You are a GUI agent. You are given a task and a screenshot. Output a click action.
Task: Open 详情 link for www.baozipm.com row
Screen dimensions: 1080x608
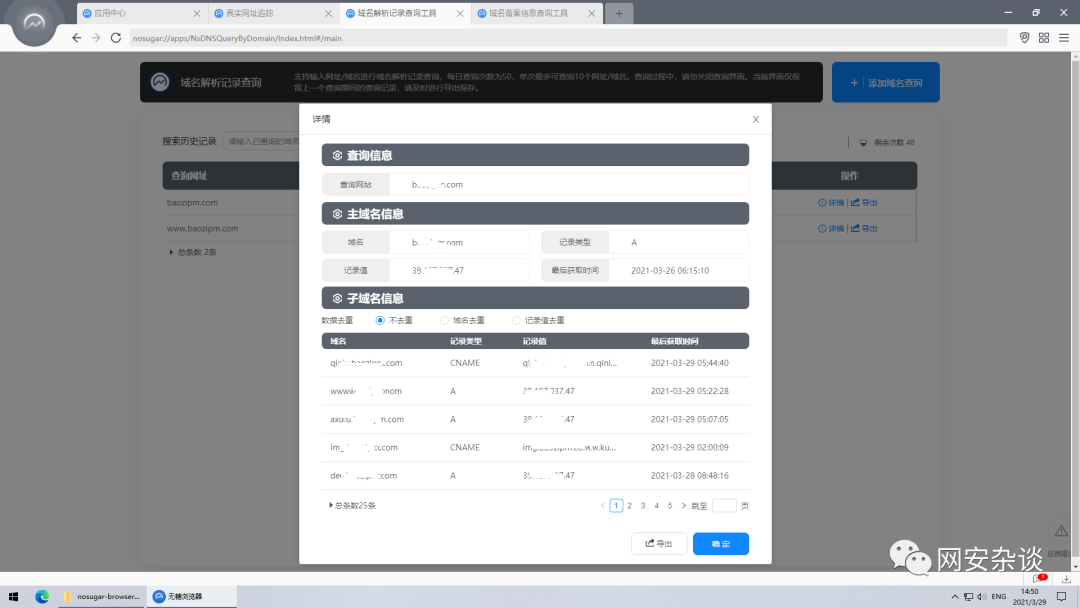(x=831, y=228)
